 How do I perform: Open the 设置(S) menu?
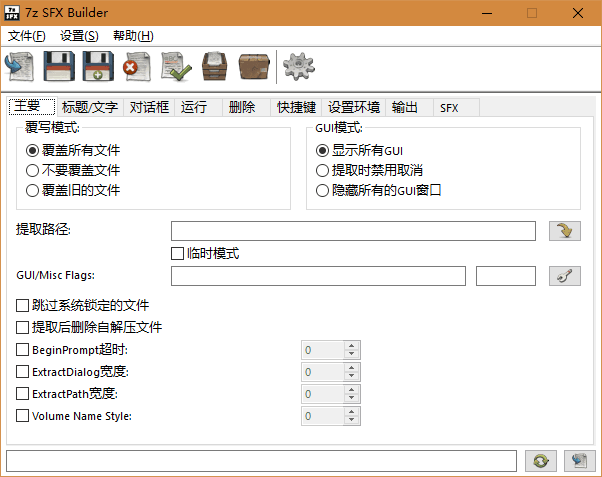click(79, 36)
